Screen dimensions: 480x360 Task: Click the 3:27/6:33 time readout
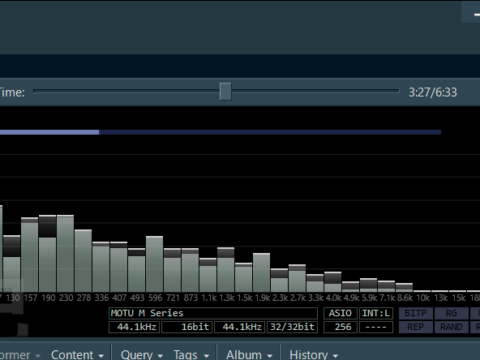433,92
